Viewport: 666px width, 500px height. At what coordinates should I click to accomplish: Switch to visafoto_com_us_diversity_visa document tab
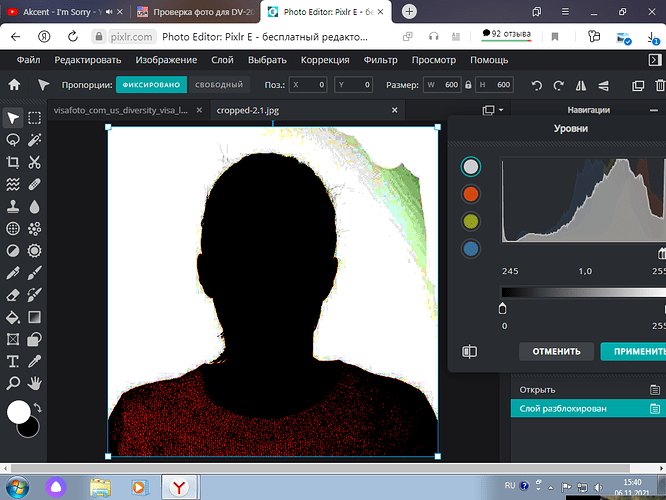point(121,110)
